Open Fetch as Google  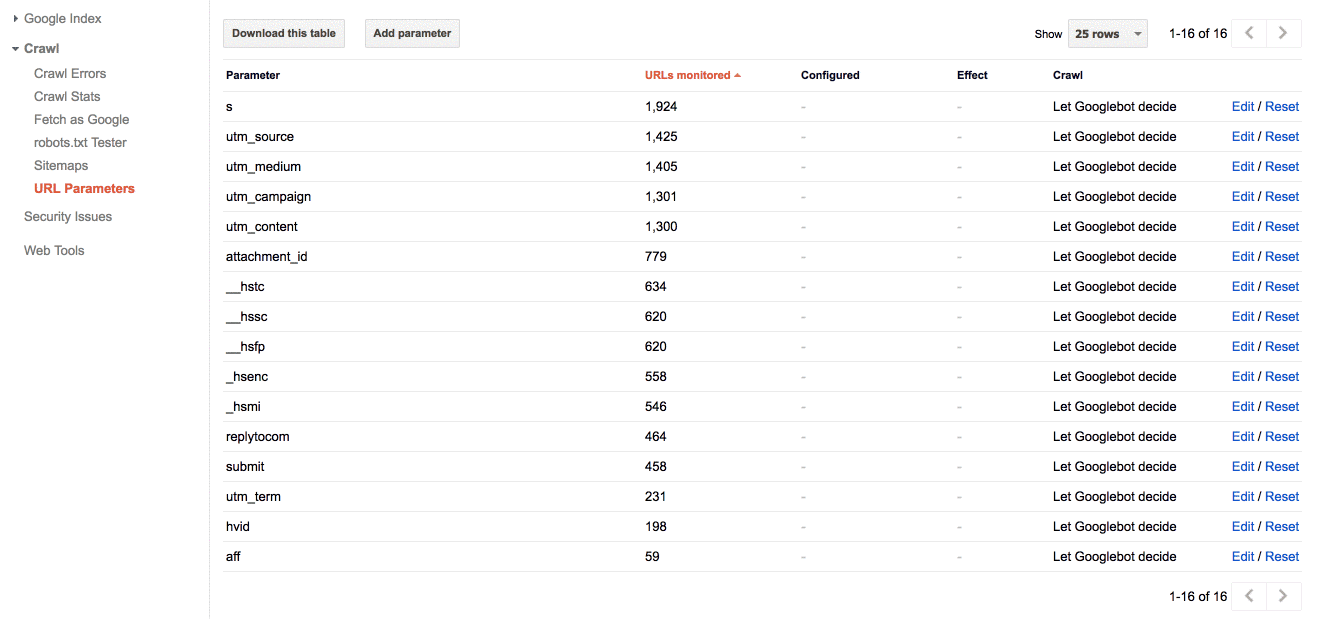[82, 119]
